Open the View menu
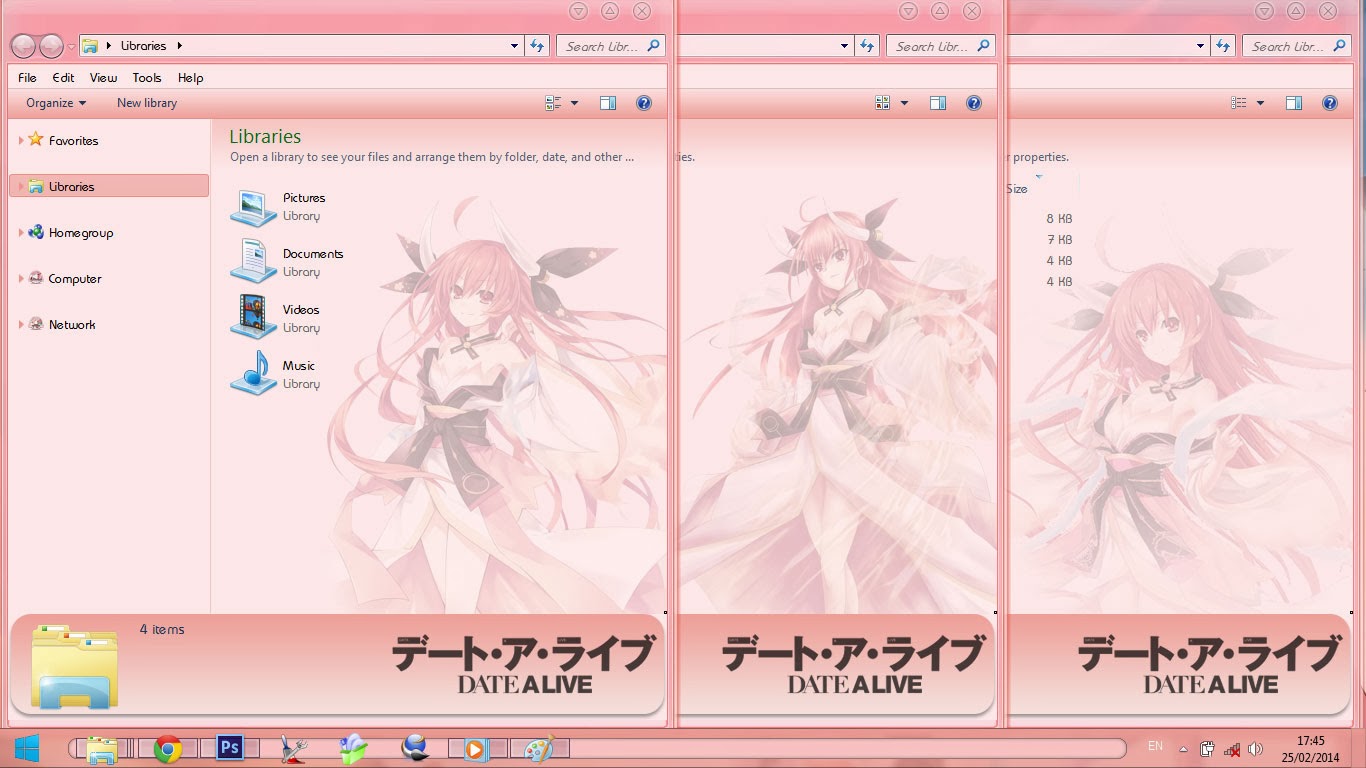The width and height of the screenshot is (1366, 768). click(103, 78)
